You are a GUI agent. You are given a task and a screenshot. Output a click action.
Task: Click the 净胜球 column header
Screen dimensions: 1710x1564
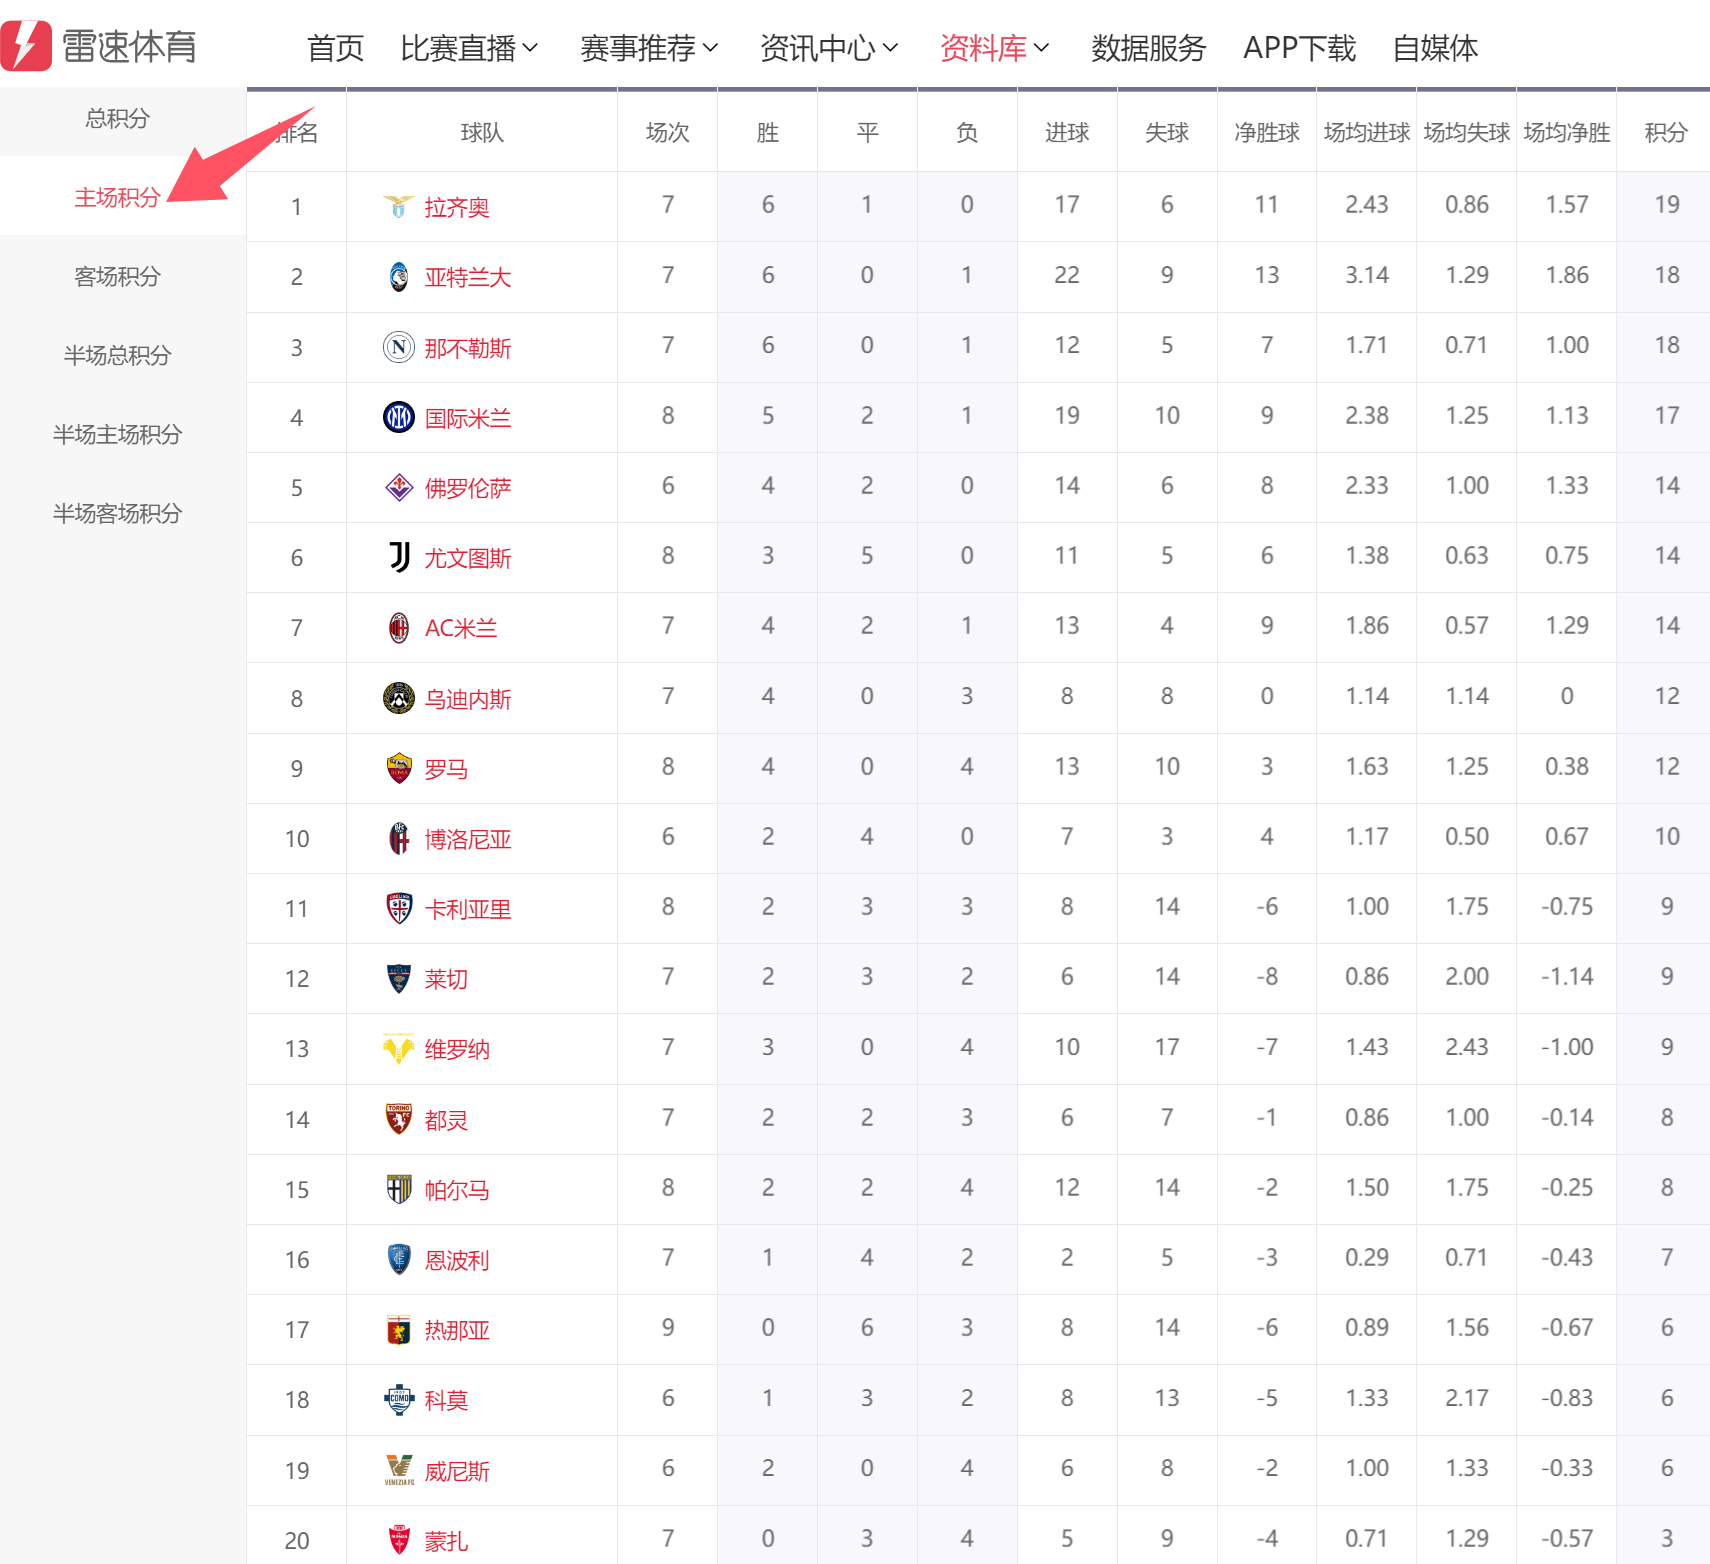coord(1267,132)
